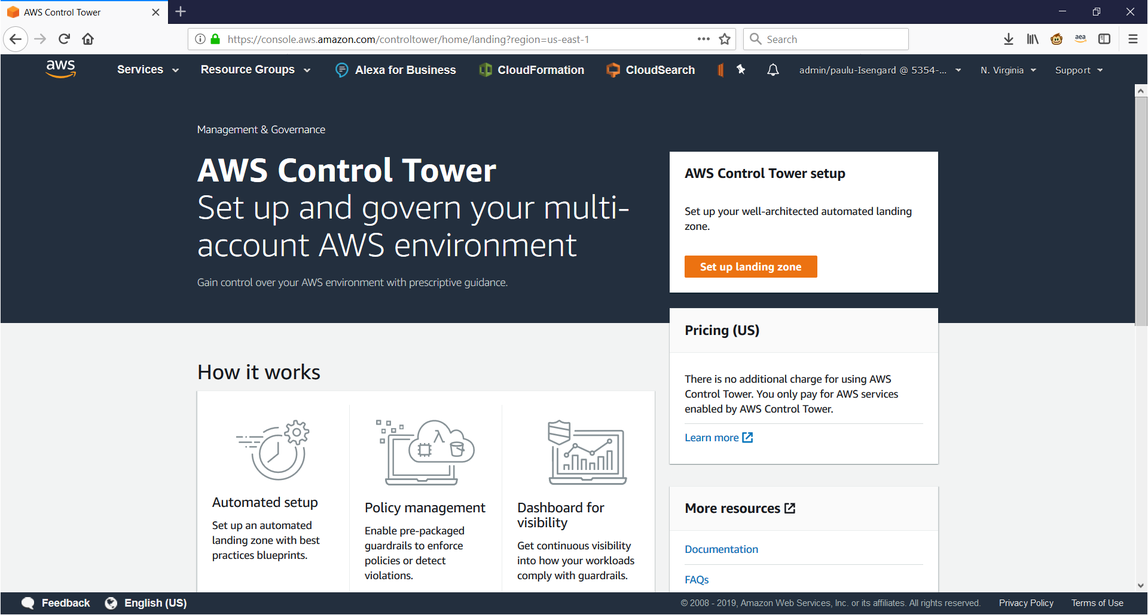Image resolution: width=1148 pixels, height=615 pixels.
Task: Go back with browser back arrow
Action: (15, 39)
